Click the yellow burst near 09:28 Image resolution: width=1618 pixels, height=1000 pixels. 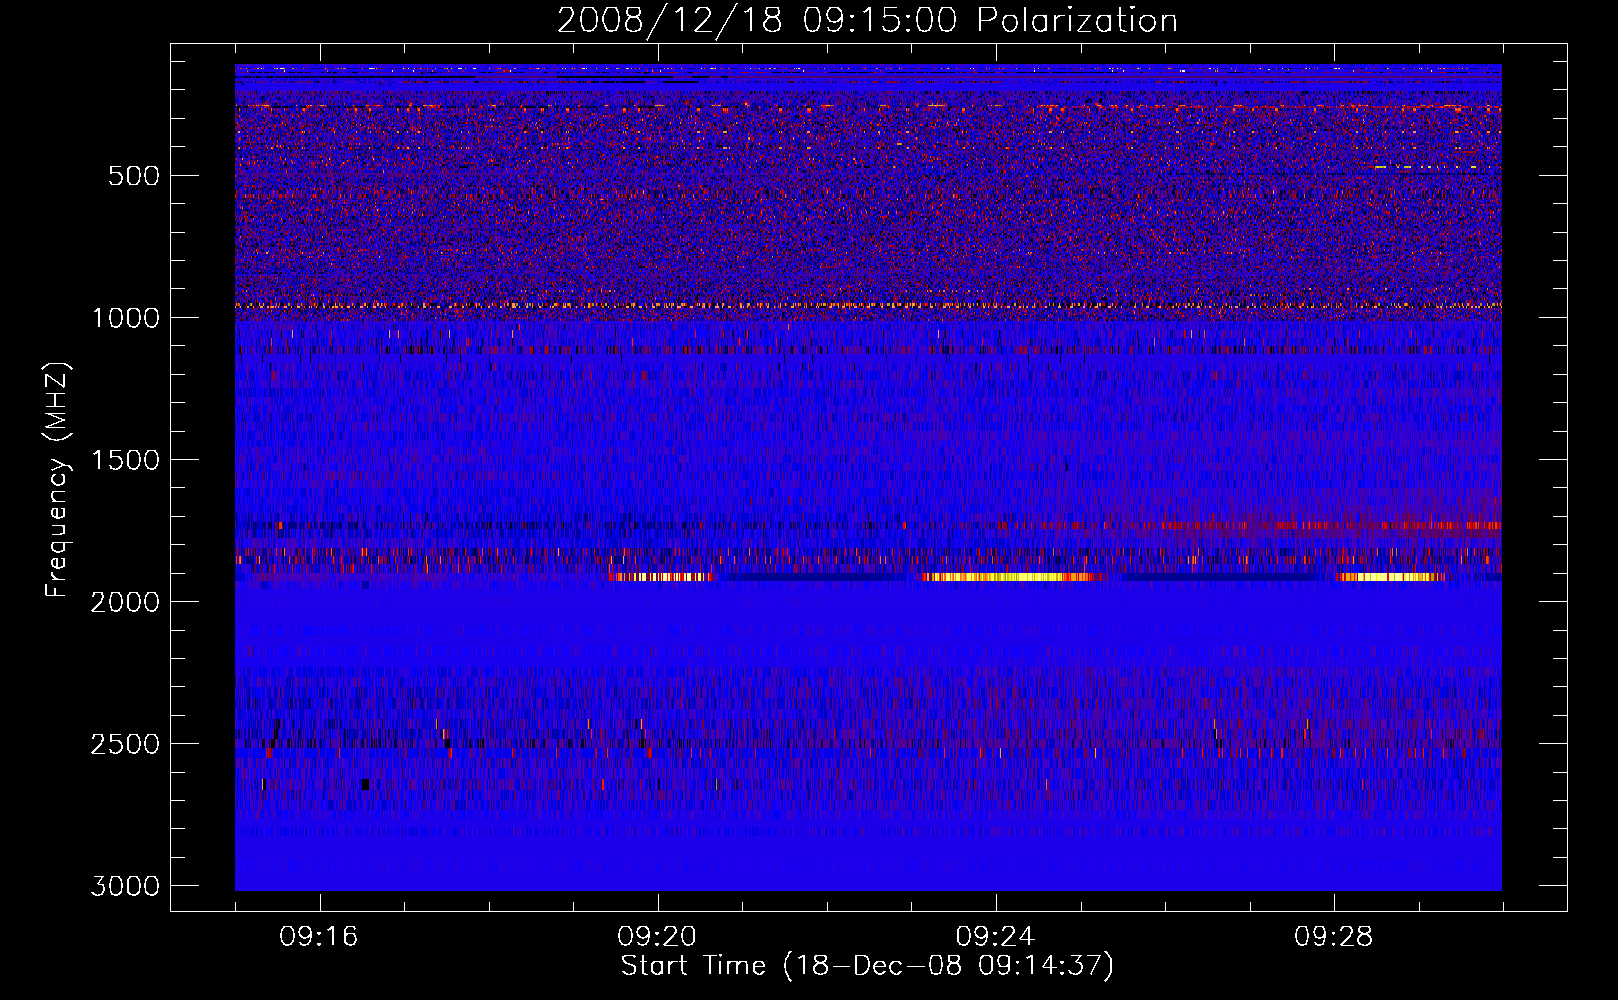click(x=1390, y=577)
